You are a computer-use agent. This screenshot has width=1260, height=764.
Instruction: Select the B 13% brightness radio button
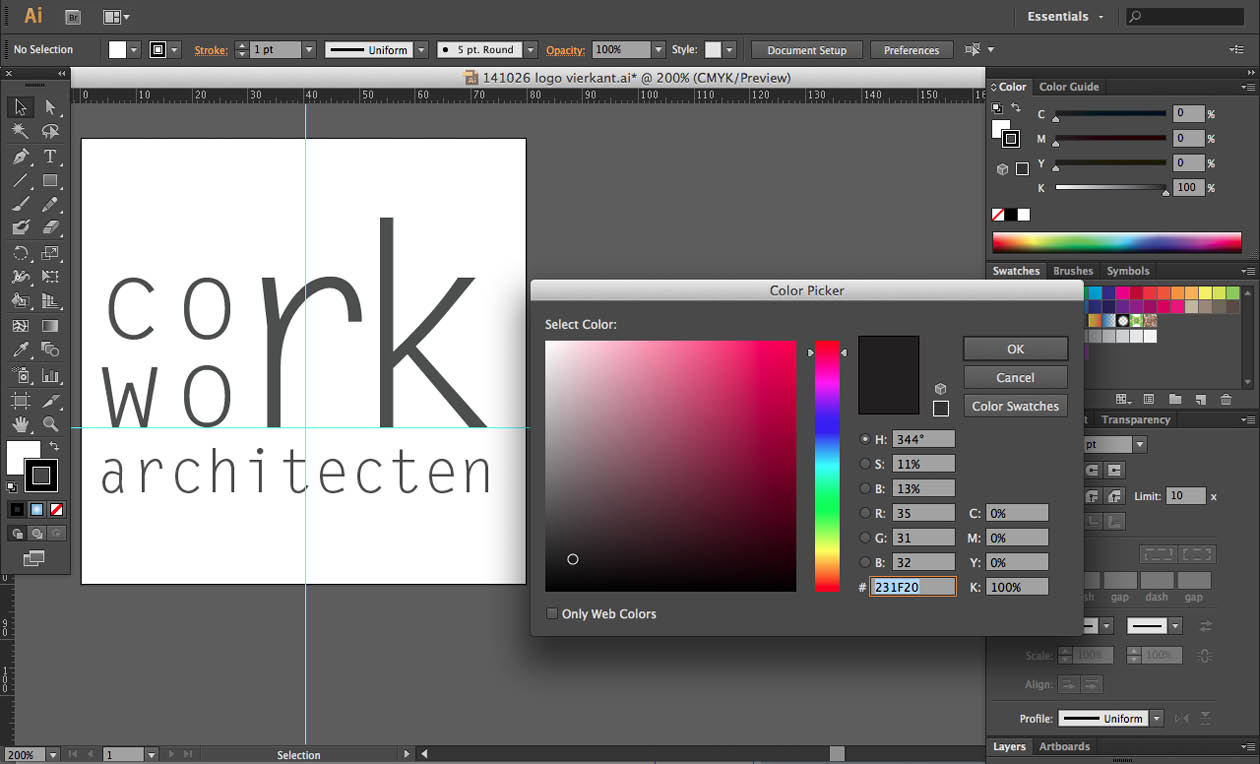[x=865, y=489]
